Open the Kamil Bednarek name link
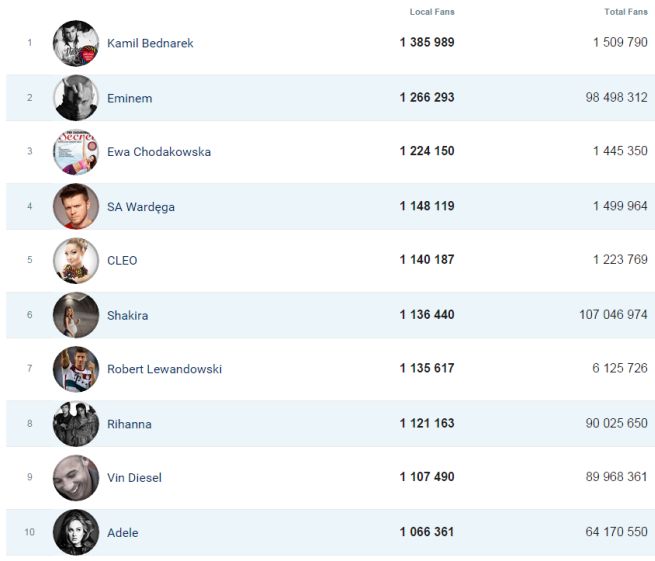This screenshot has width=655, height=561. 150,44
